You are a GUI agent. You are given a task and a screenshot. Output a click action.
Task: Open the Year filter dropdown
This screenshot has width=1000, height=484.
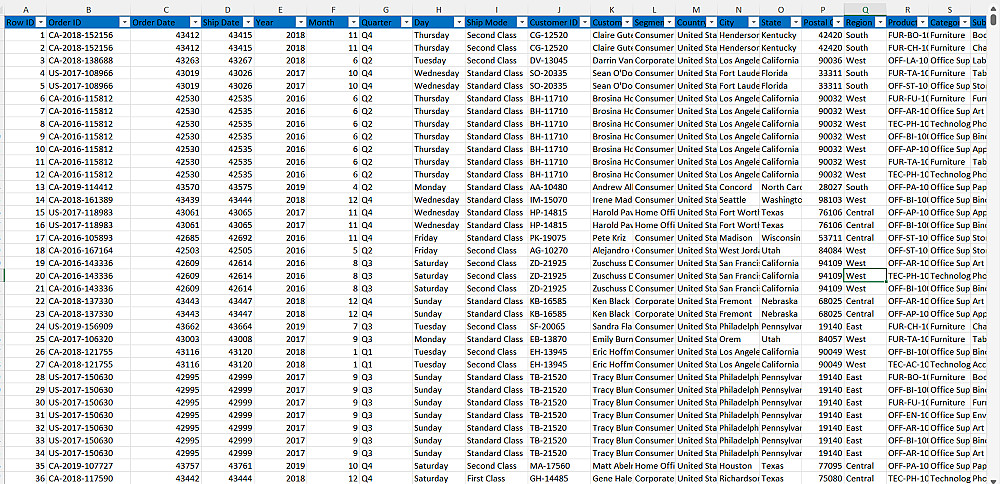[x=301, y=22]
